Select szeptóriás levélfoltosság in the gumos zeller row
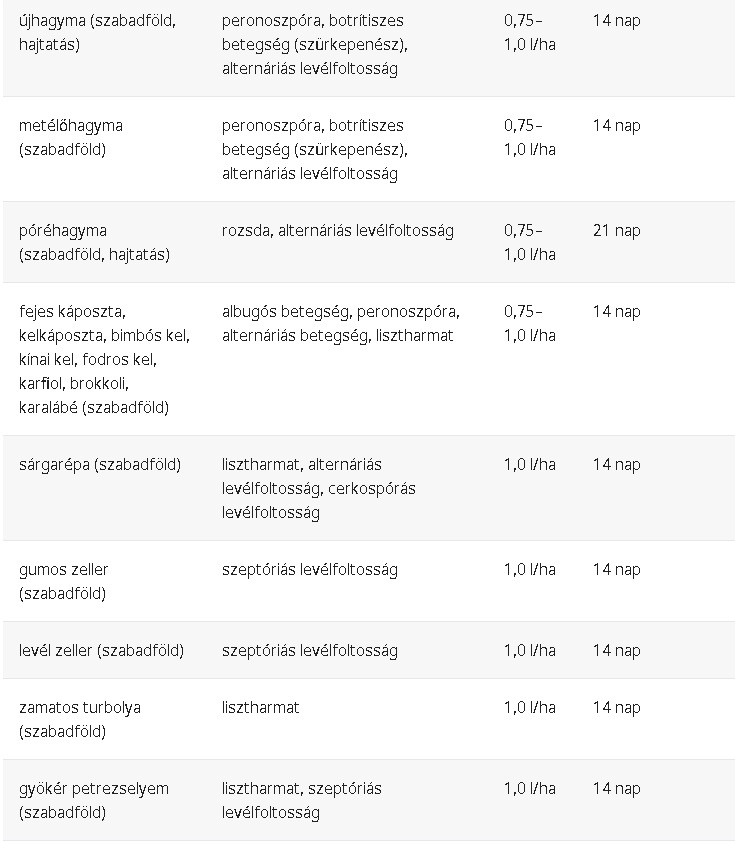 click(x=309, y=570)
